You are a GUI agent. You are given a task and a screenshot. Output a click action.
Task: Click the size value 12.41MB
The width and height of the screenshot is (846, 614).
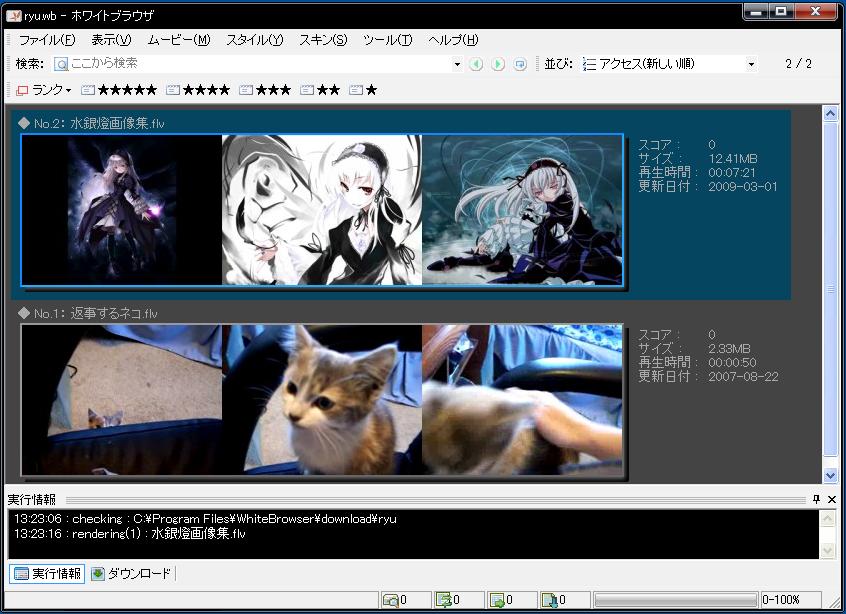pyautogui.click(x=733, y=159)
